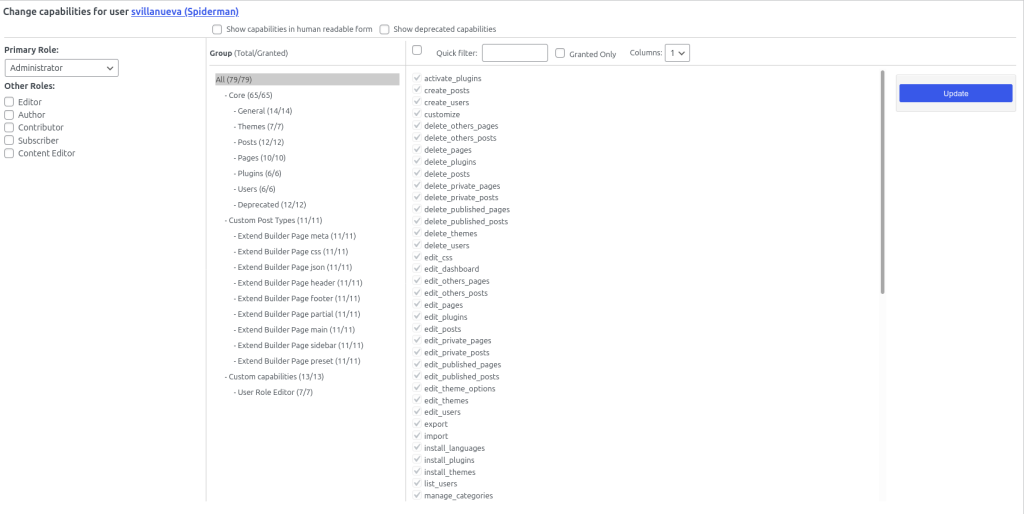This screenshot has height=514, width=1024.
Task: Tick the Editor role checkbox
Action: (9, 102)
